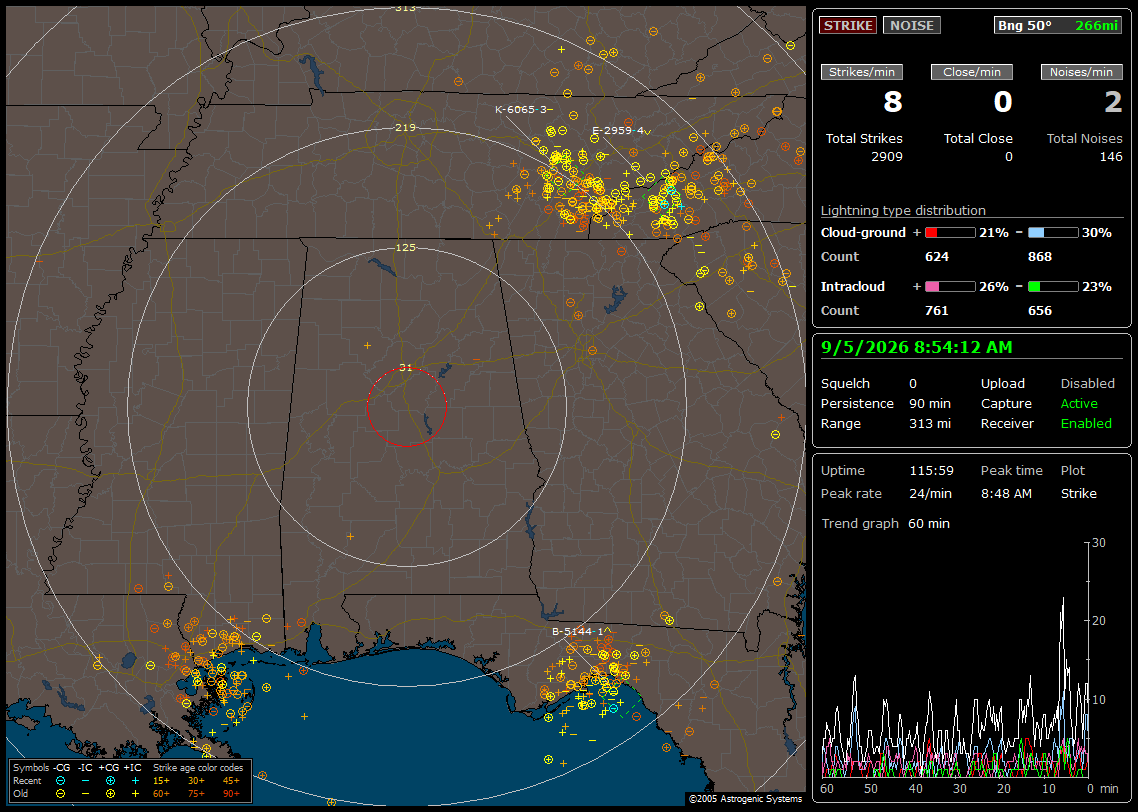Select the Close/min counter label

(x=972, y=72)
